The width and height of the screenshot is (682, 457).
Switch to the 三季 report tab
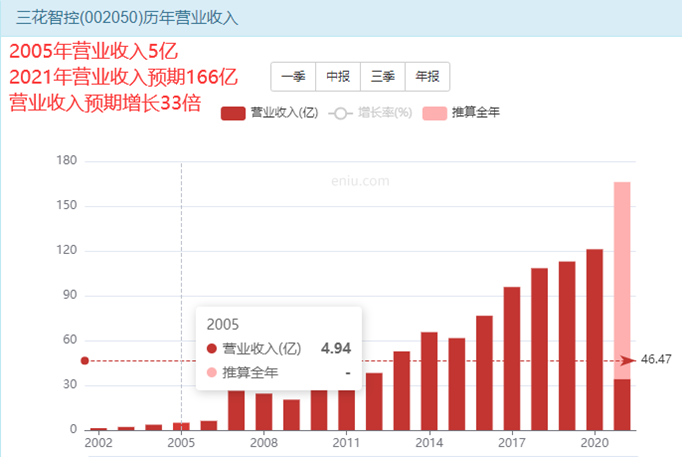pos(383,77)
